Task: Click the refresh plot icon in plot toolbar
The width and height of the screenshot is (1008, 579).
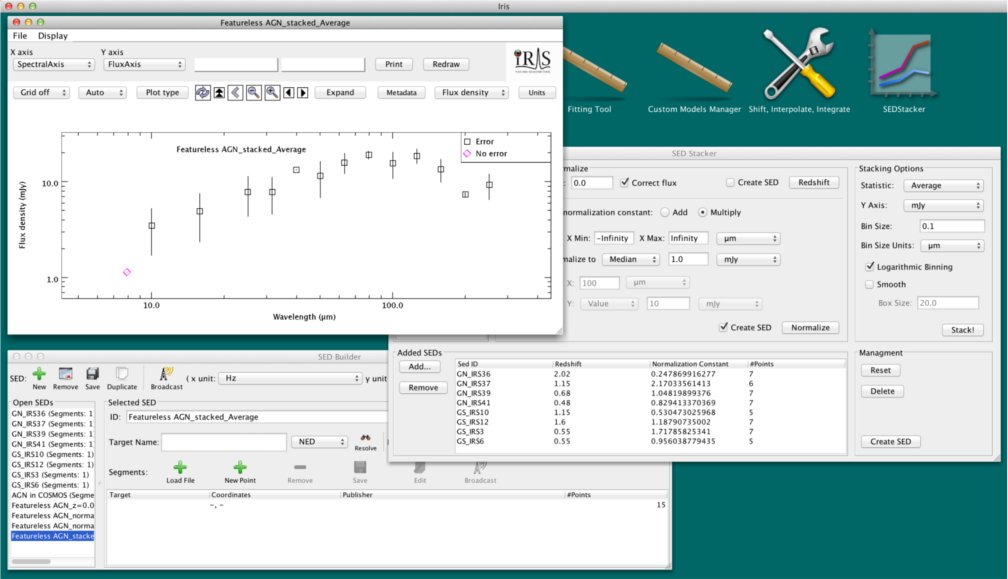Action: tap(202, 93)
